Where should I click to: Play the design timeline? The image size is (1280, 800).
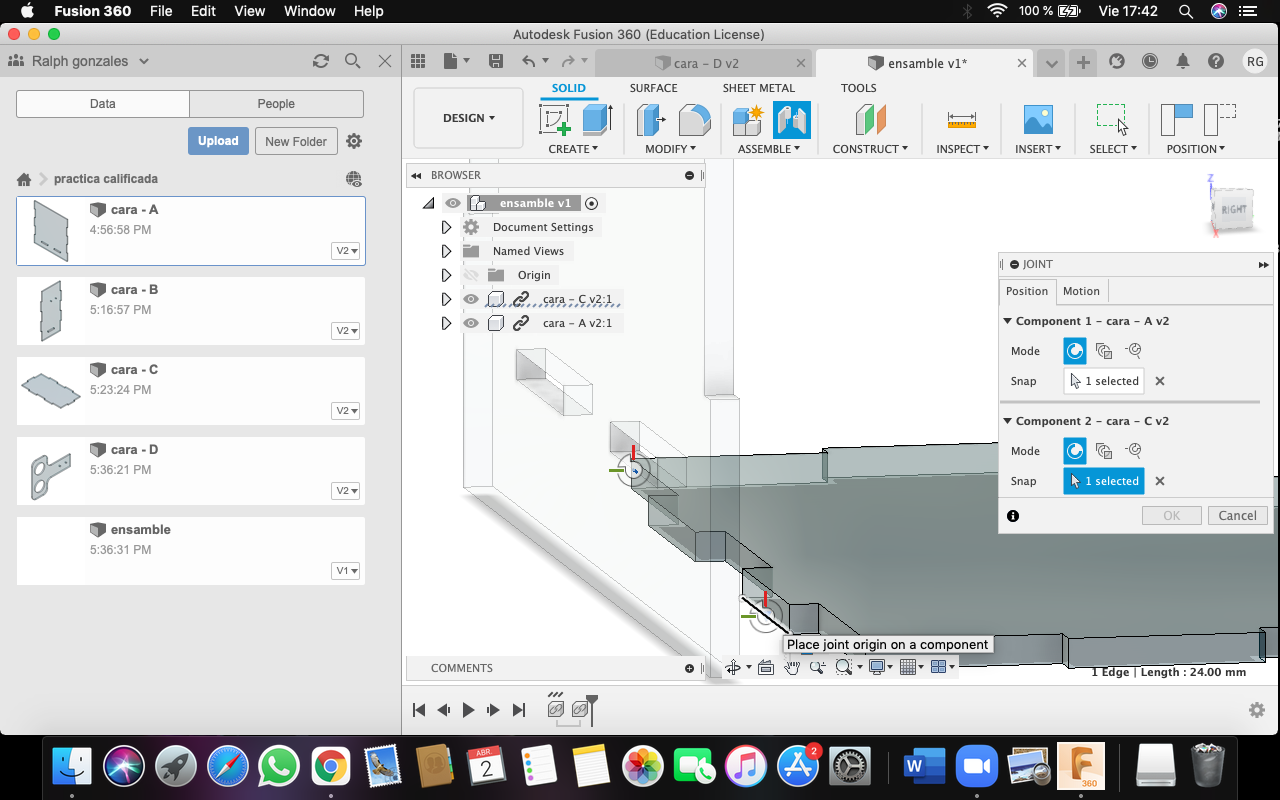(468, 710)
